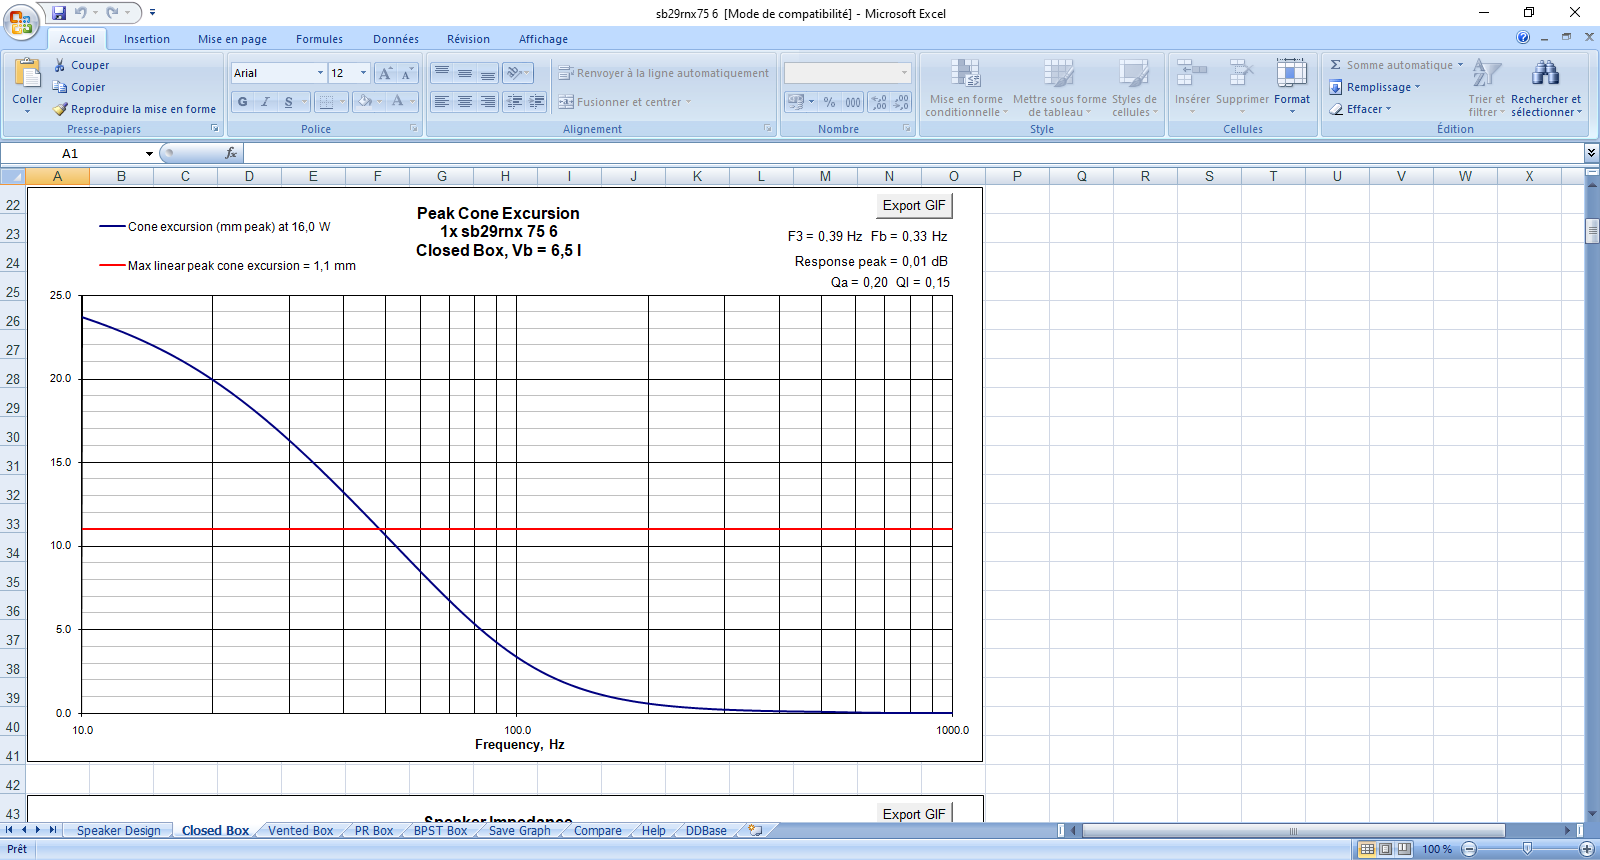Switch to the Vented Box sheet tab
Screen dimensions: 1600x860
pyautogui.click(x=300, y=831)
